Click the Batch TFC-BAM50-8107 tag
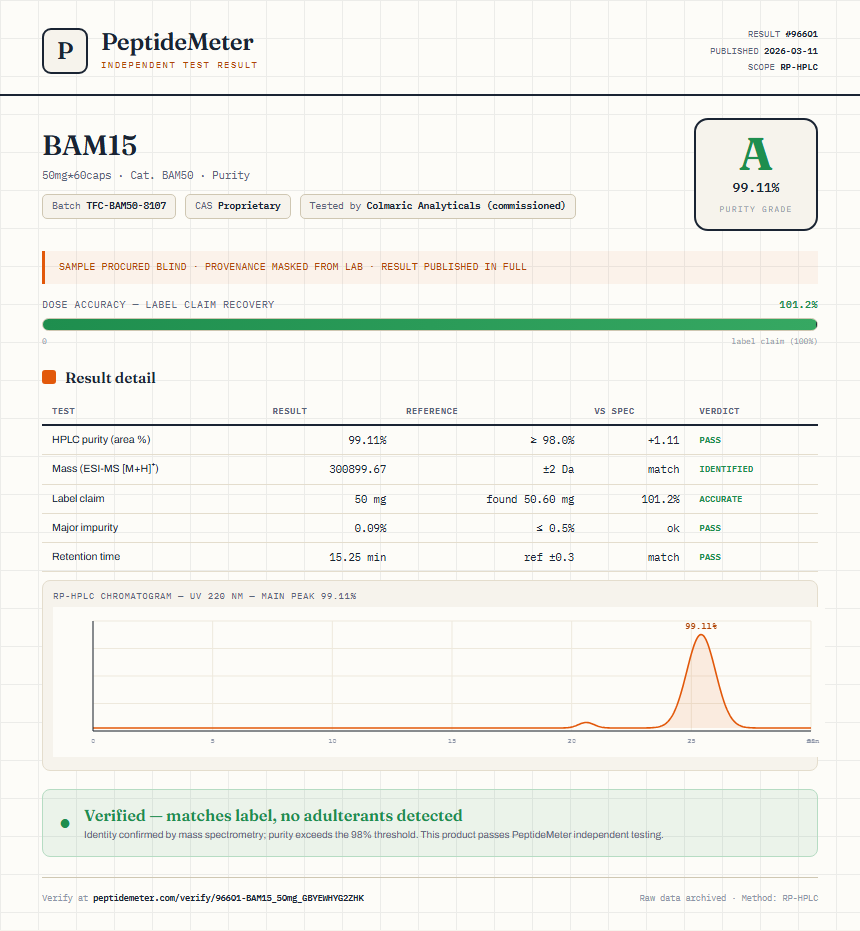 [109, 206]
